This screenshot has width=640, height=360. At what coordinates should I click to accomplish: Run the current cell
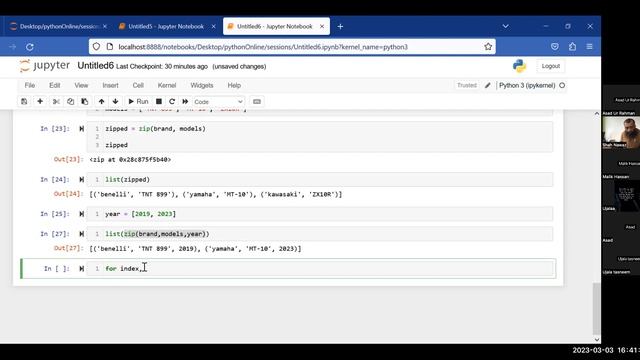[x=138, y=101]
